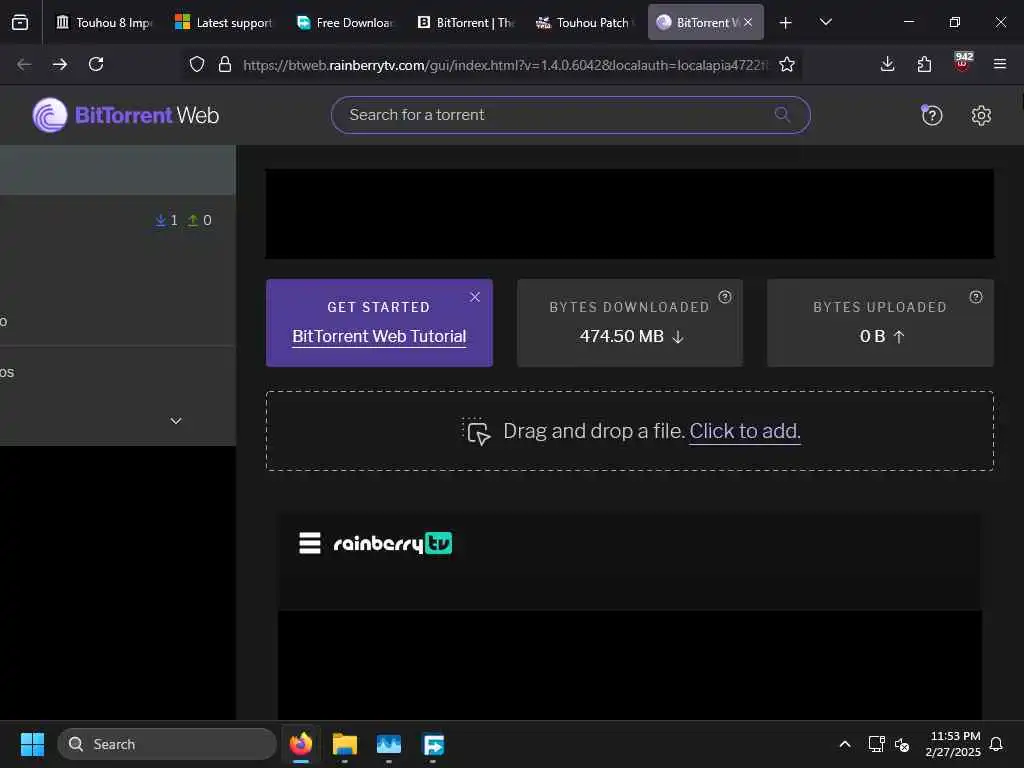Open the blue arrow window app in taskbar
This screenshot has height=768, width=1024.
[433, 744]
